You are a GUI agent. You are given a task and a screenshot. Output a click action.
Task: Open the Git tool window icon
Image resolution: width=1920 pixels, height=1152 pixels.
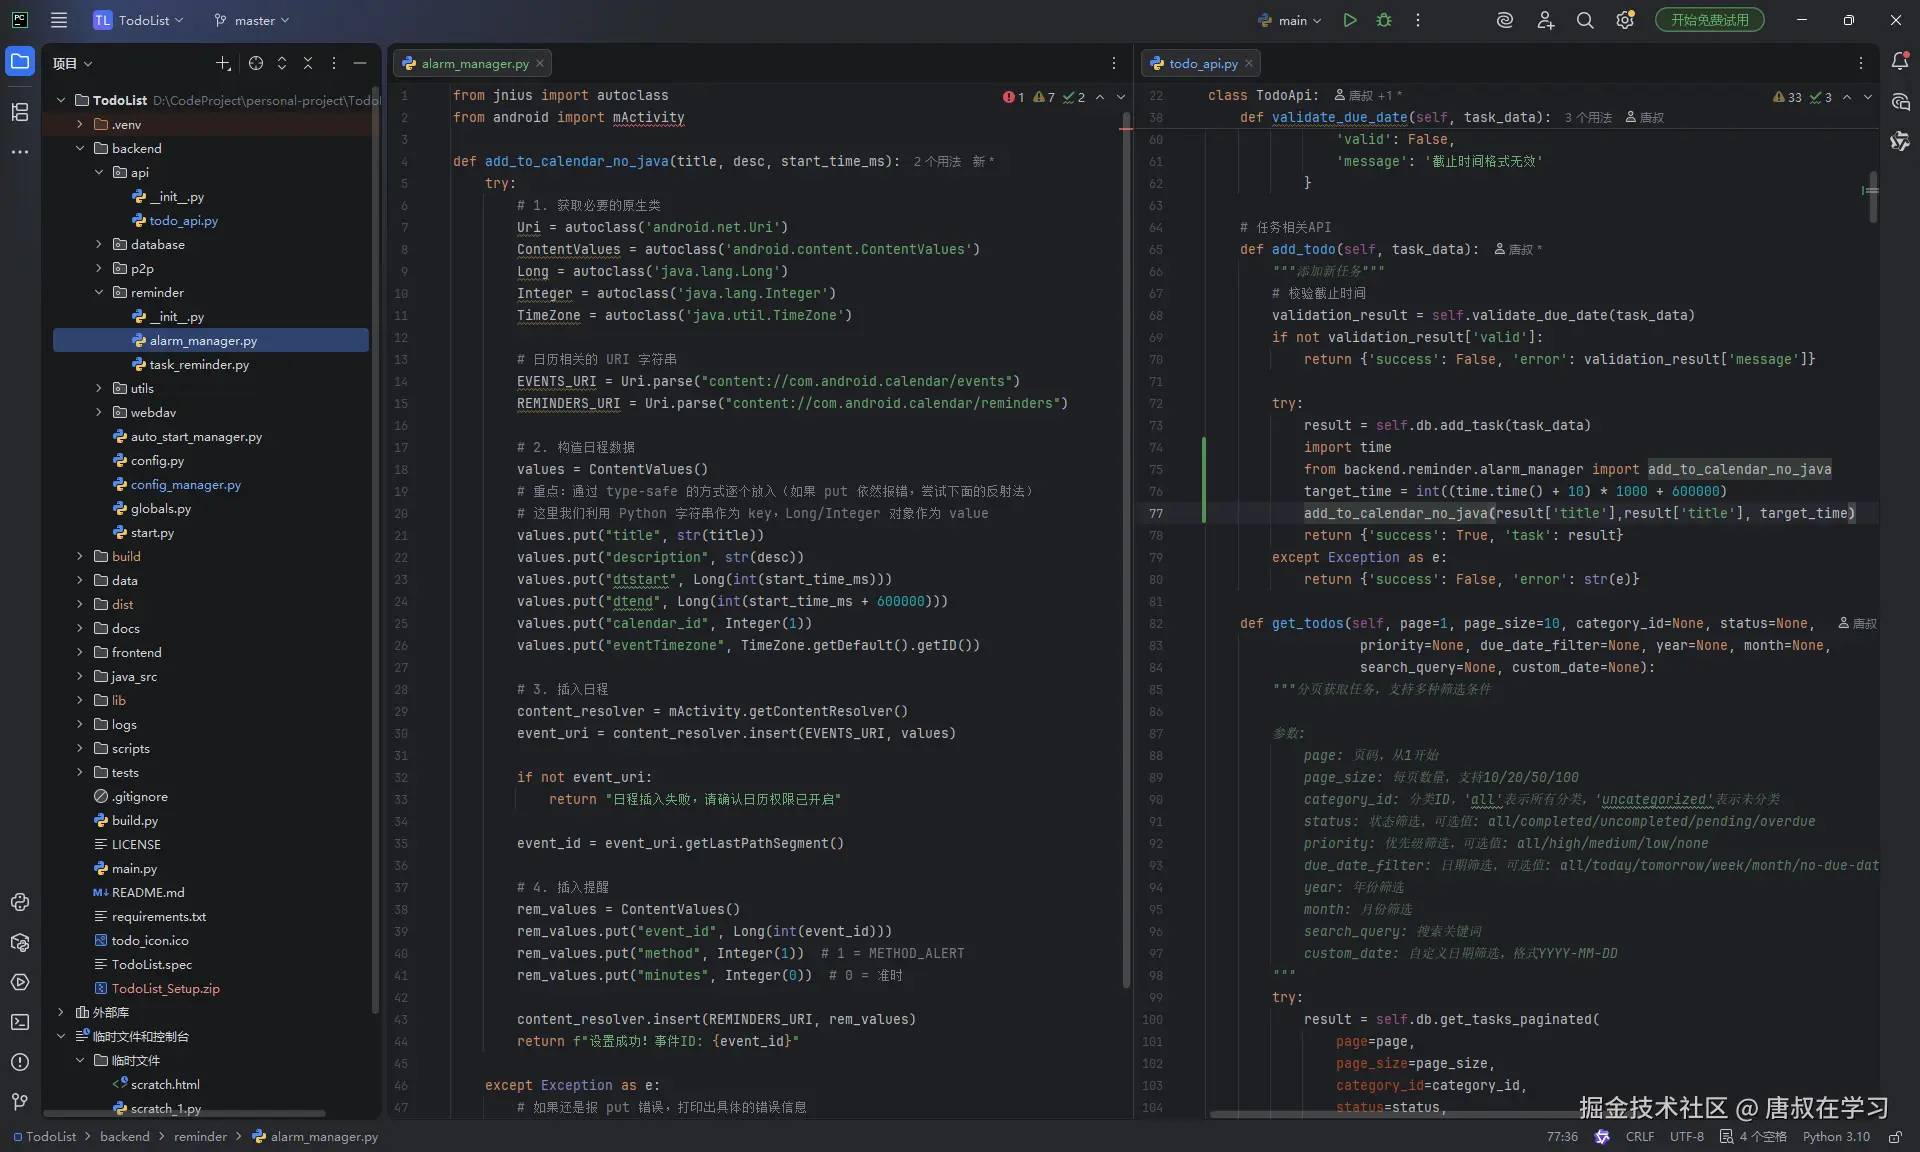pyautogui.click(x=20, y=1102)
